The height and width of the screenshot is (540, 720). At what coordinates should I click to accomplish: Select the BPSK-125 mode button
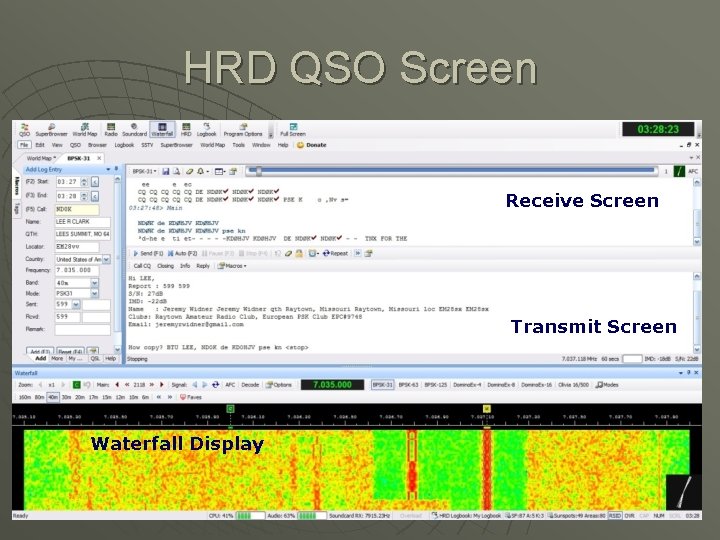(x=435, y=385)
